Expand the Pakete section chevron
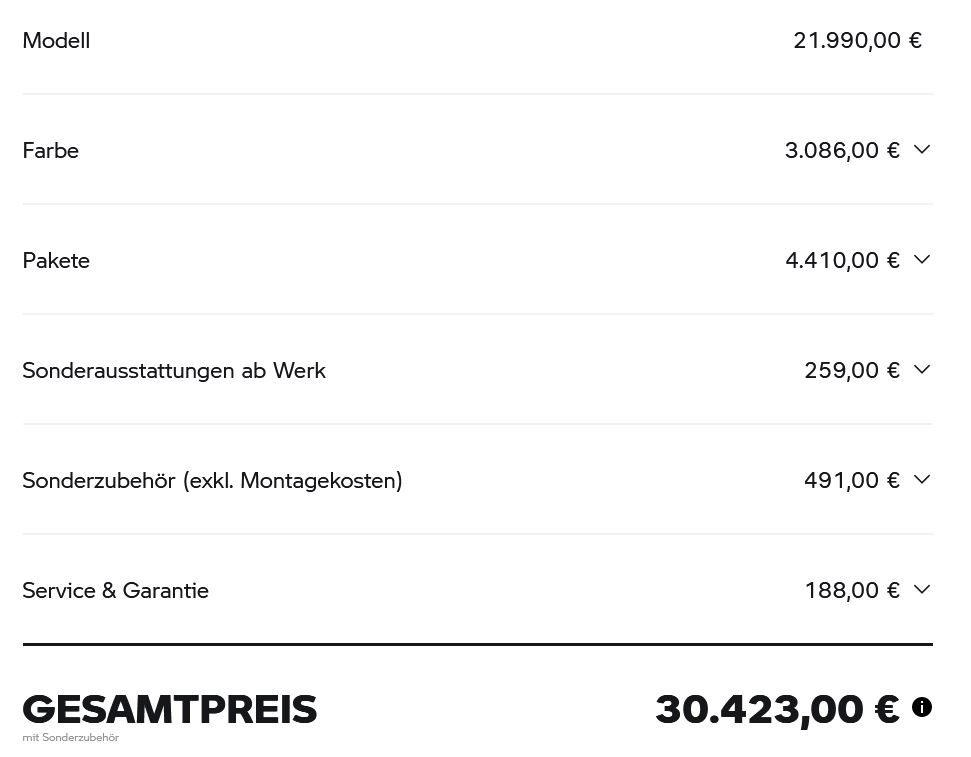Image resolution: width=971 pixels, height=757 pixels. point(921,260)
